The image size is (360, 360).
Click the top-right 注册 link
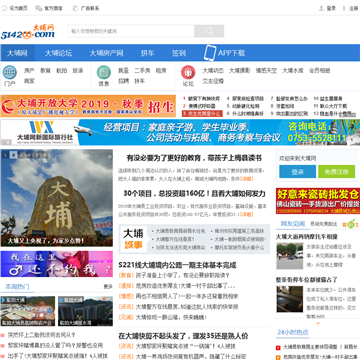[353, 8]
